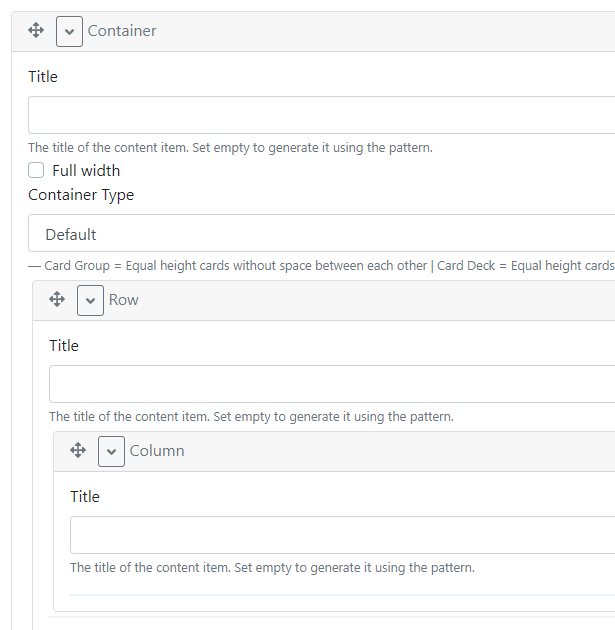
Task: Click the Column move handle icon
Action: [x=78, y=451]
